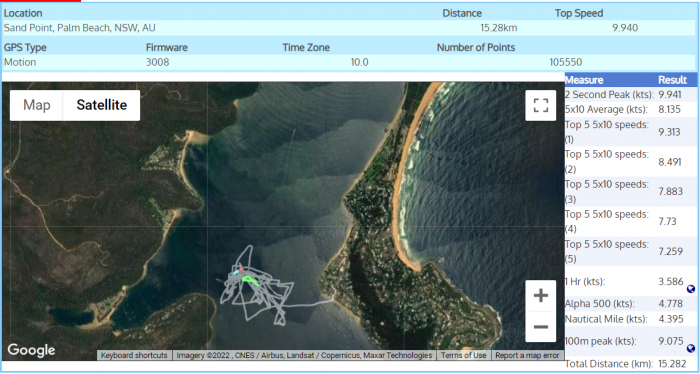Select the 5x10 Average (kts) row
This screenshot has width=700, height=374.
631,110
